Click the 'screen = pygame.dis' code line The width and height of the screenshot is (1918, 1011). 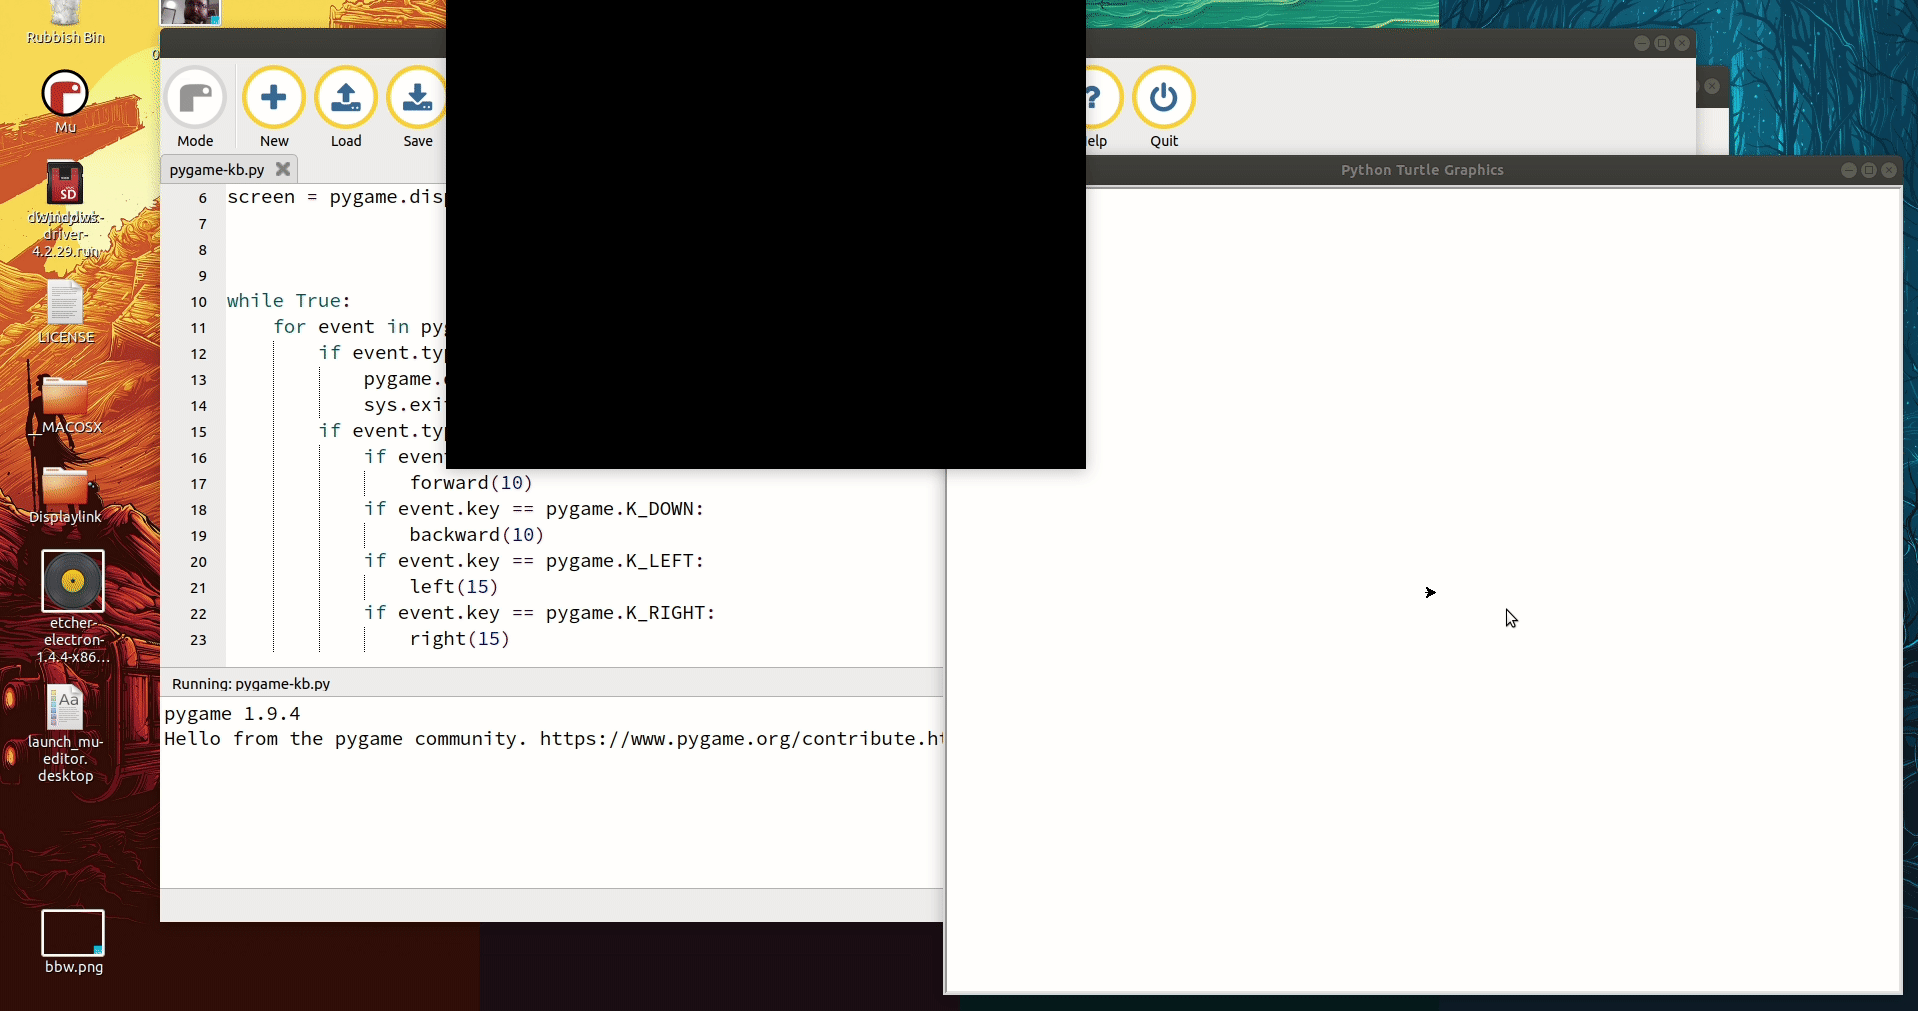click(x=336, y=197)
